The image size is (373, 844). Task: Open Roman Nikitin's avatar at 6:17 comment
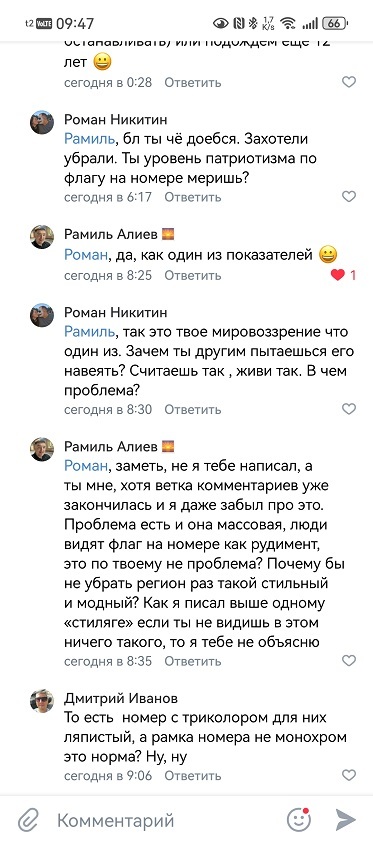click(41, 123)
